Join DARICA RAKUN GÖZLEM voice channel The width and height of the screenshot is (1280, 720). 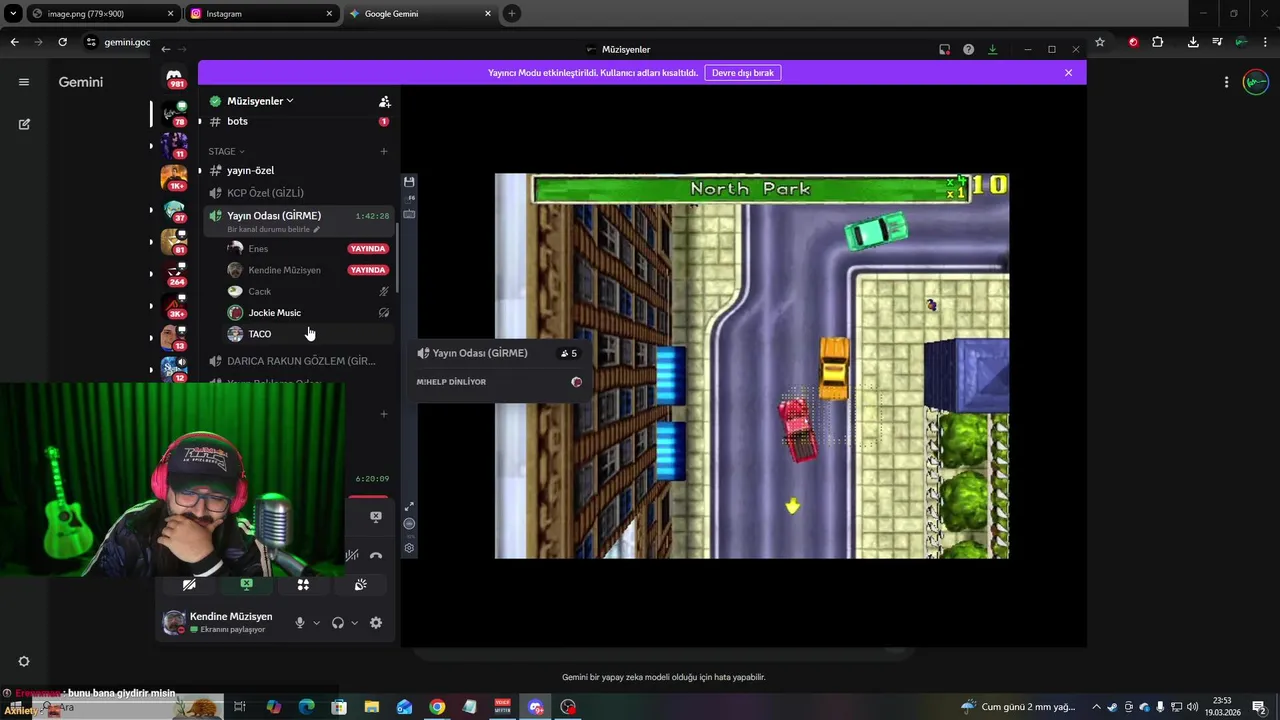point(296,361)
